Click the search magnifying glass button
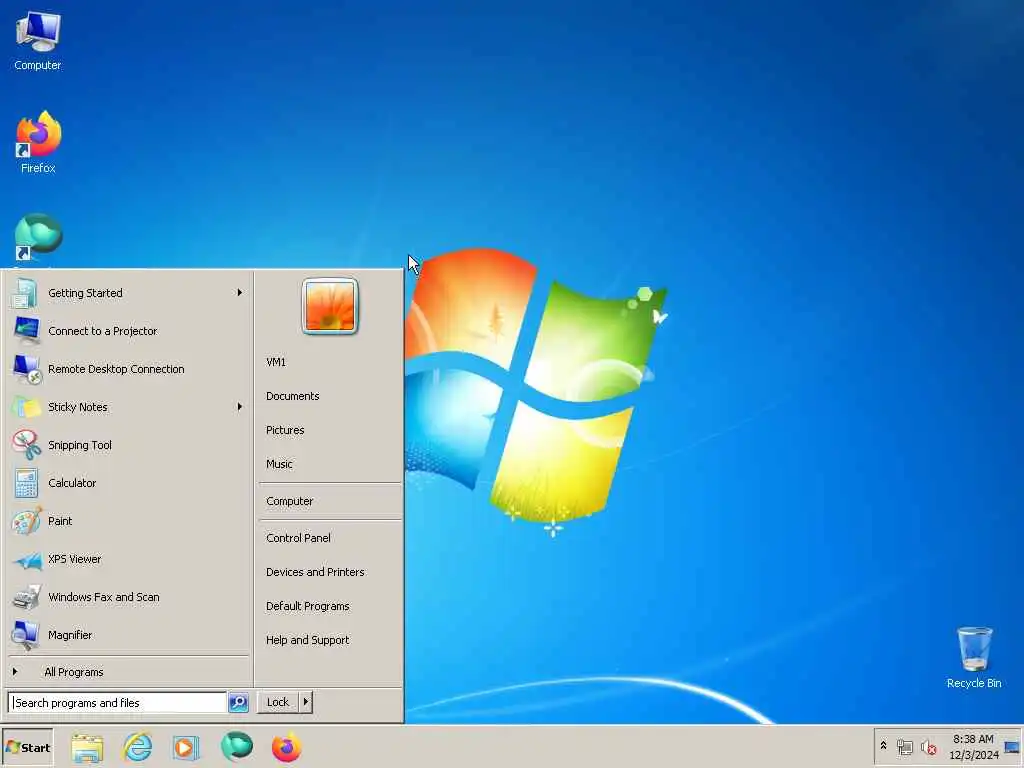The width and height of the screenshot is (1024, 768). pos(238,703)
